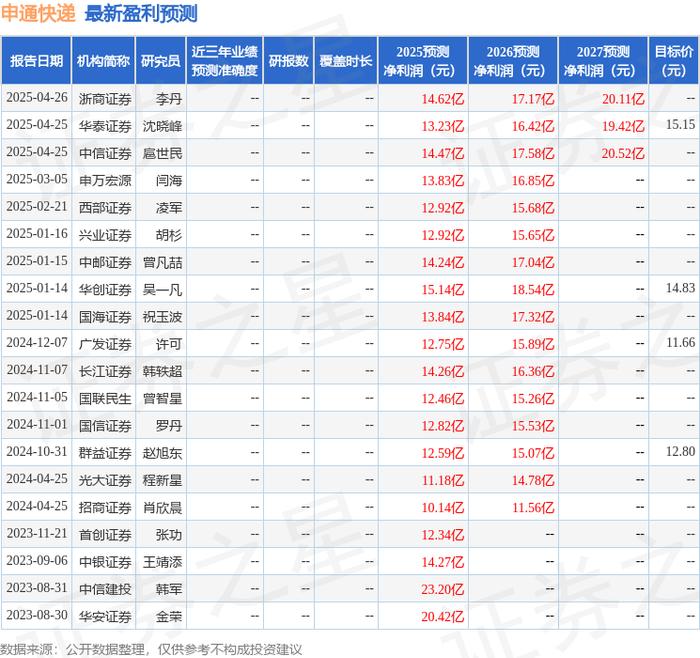Viewport: 700px width, 658px height.
Task: Select the 中信建投 institution cell
Action: (105, 589)
